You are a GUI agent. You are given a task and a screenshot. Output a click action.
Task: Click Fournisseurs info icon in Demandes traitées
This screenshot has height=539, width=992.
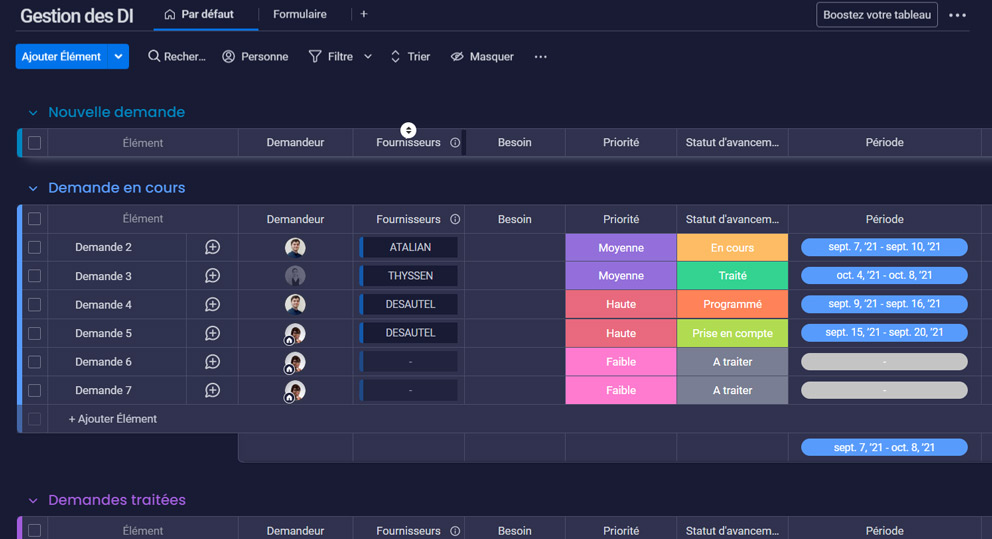(455, 531)
